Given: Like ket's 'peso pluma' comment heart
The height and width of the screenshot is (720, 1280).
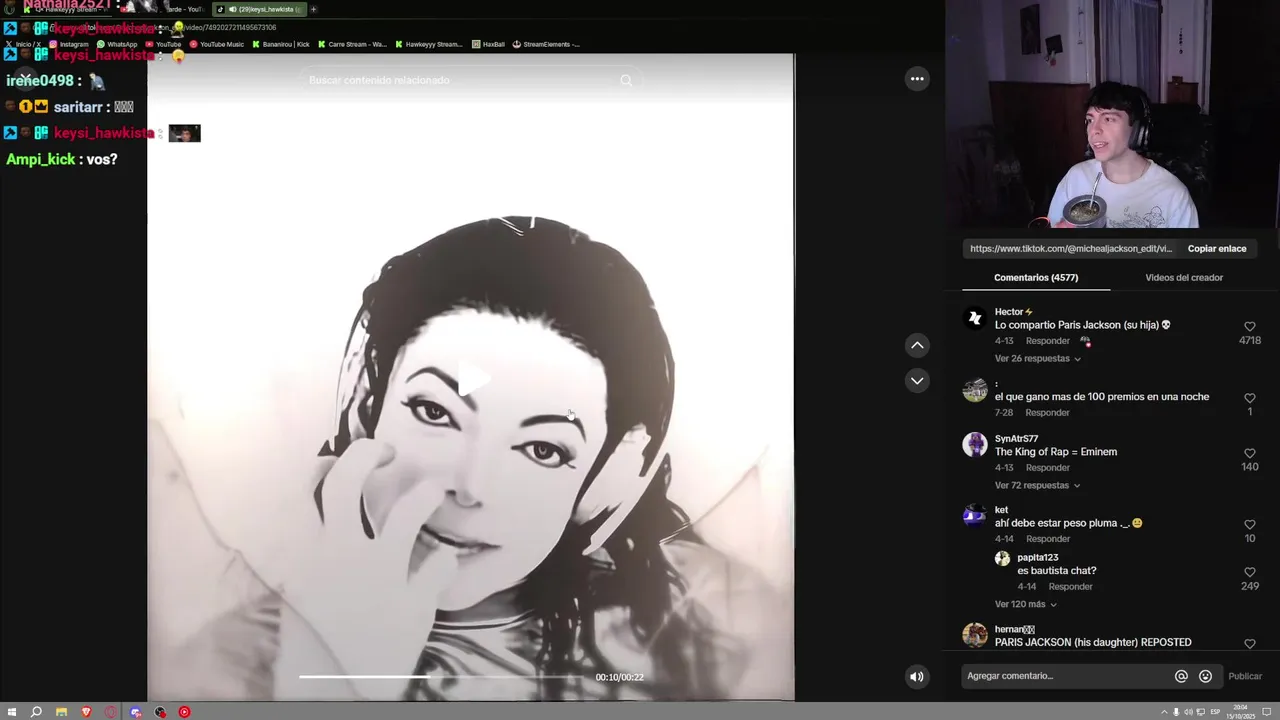Looking at the screenshot, I should pyautogui.click(x=1249, y=524).
